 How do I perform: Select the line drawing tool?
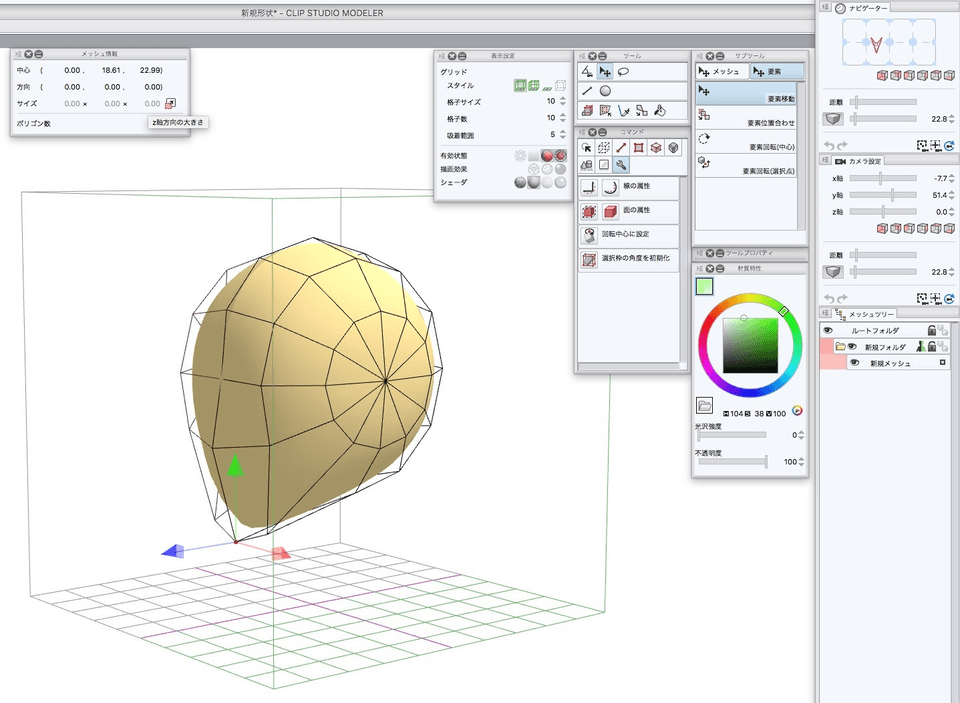(587, 91)
